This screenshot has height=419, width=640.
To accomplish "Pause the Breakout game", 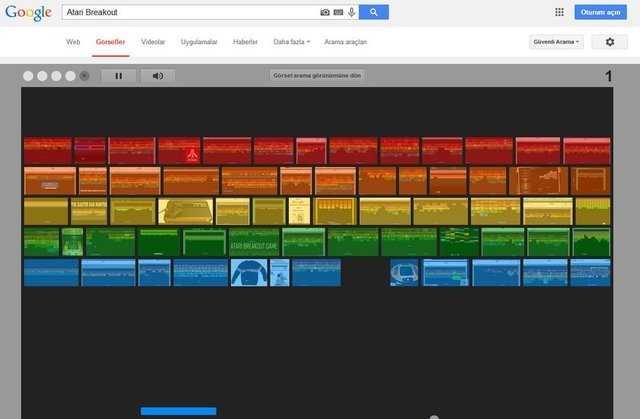I will (x=118, y=75).
